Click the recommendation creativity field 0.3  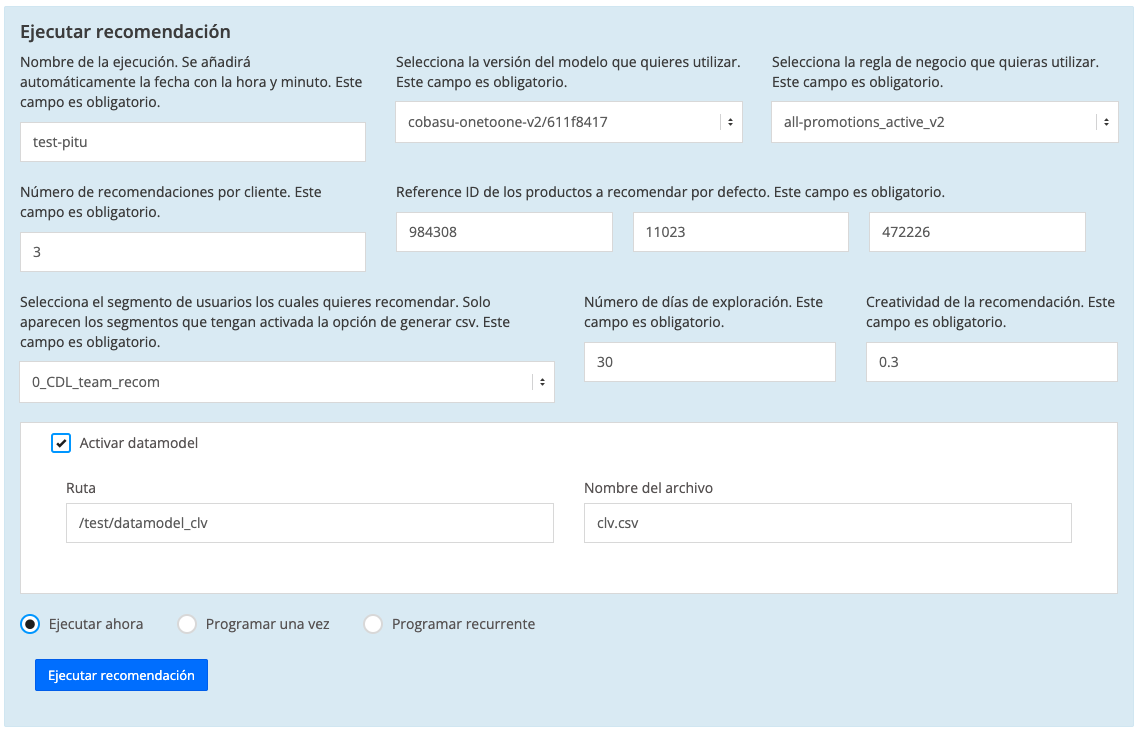tap(991, 362)
